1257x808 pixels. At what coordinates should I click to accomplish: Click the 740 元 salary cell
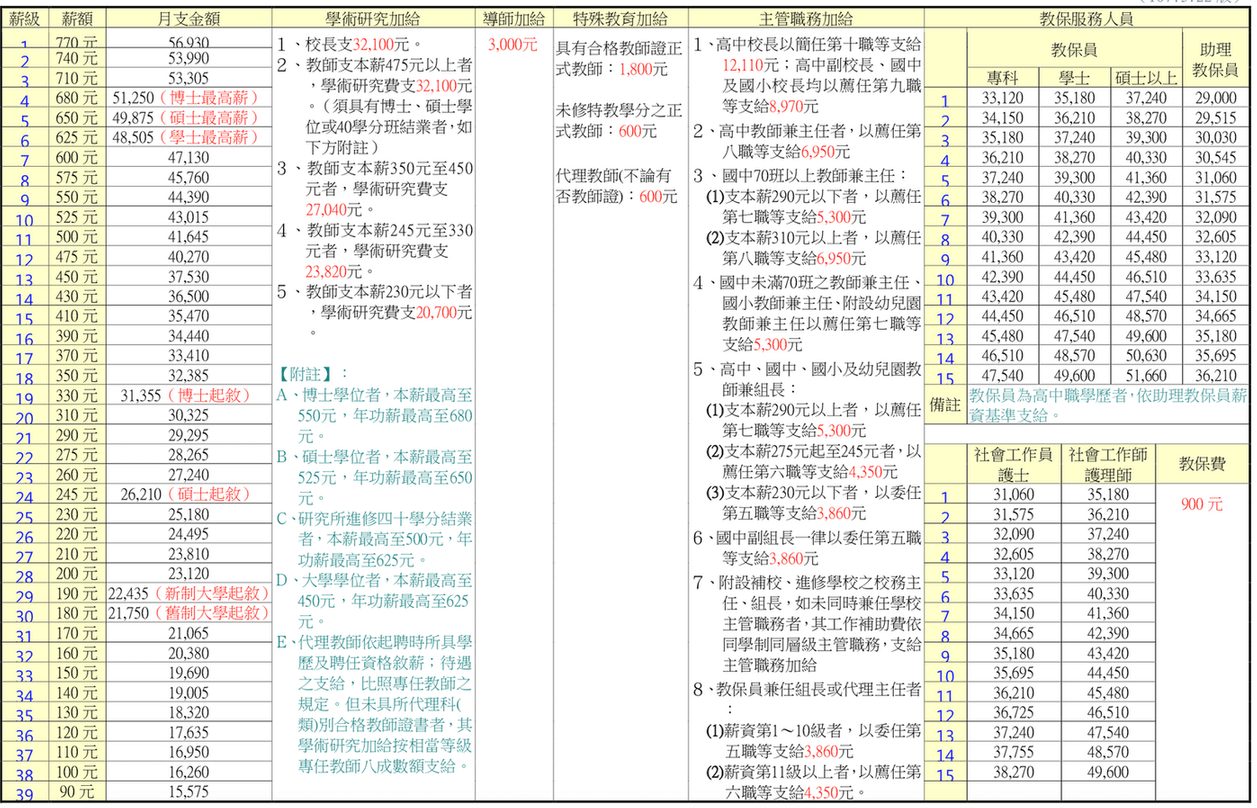click(75, 60)
